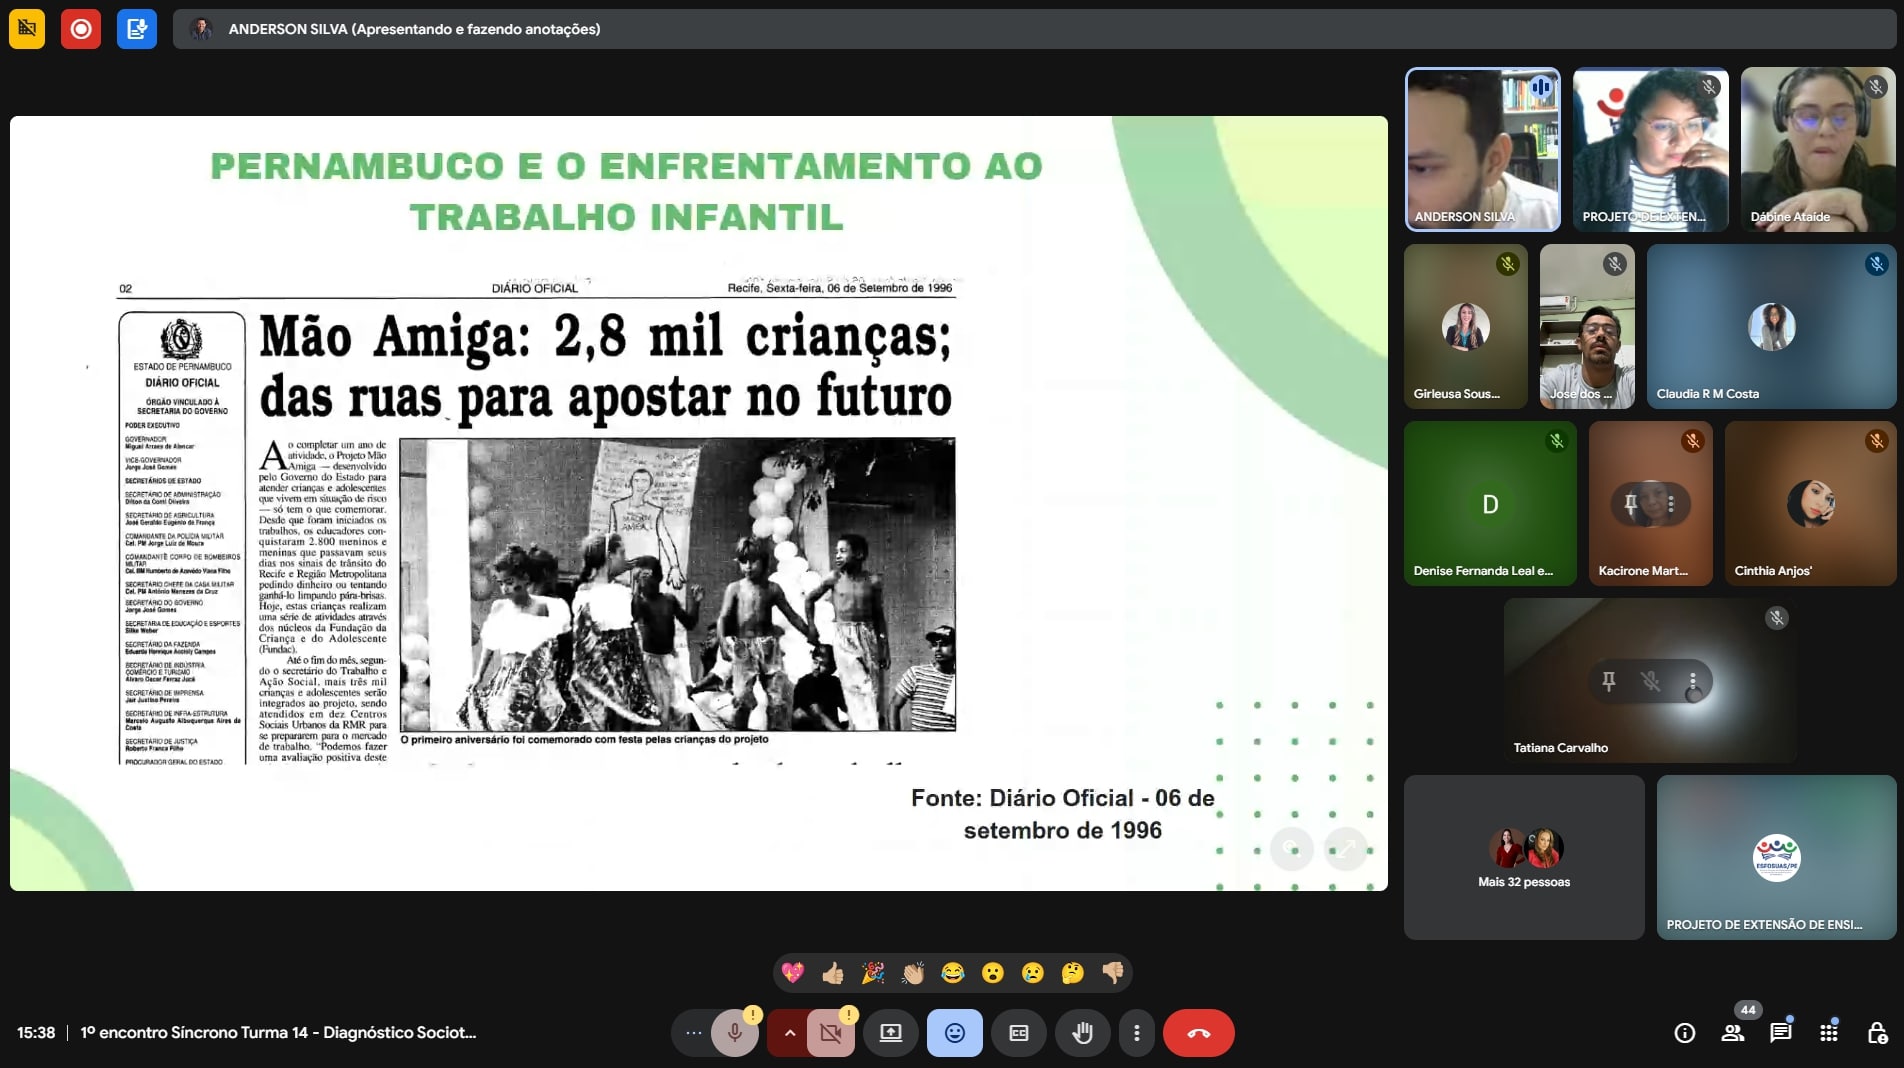The image size is (1904, 1068).
Task: Open the activities grid icon
Action: [x=1828, y=1033]
